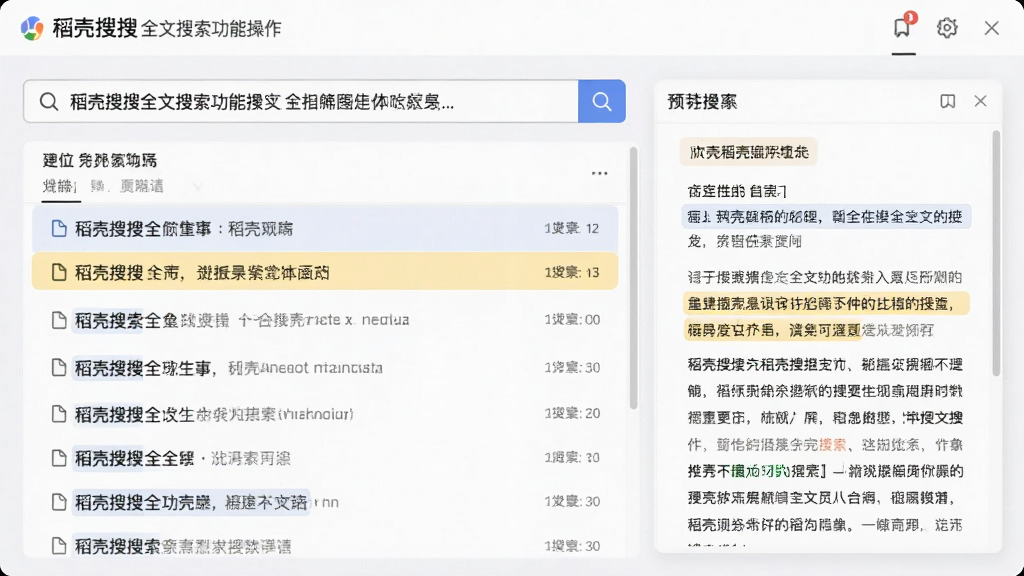Click the count value '00' in results
The width and height of the screenshot is (1024, 576).
(x=592, y=320)
